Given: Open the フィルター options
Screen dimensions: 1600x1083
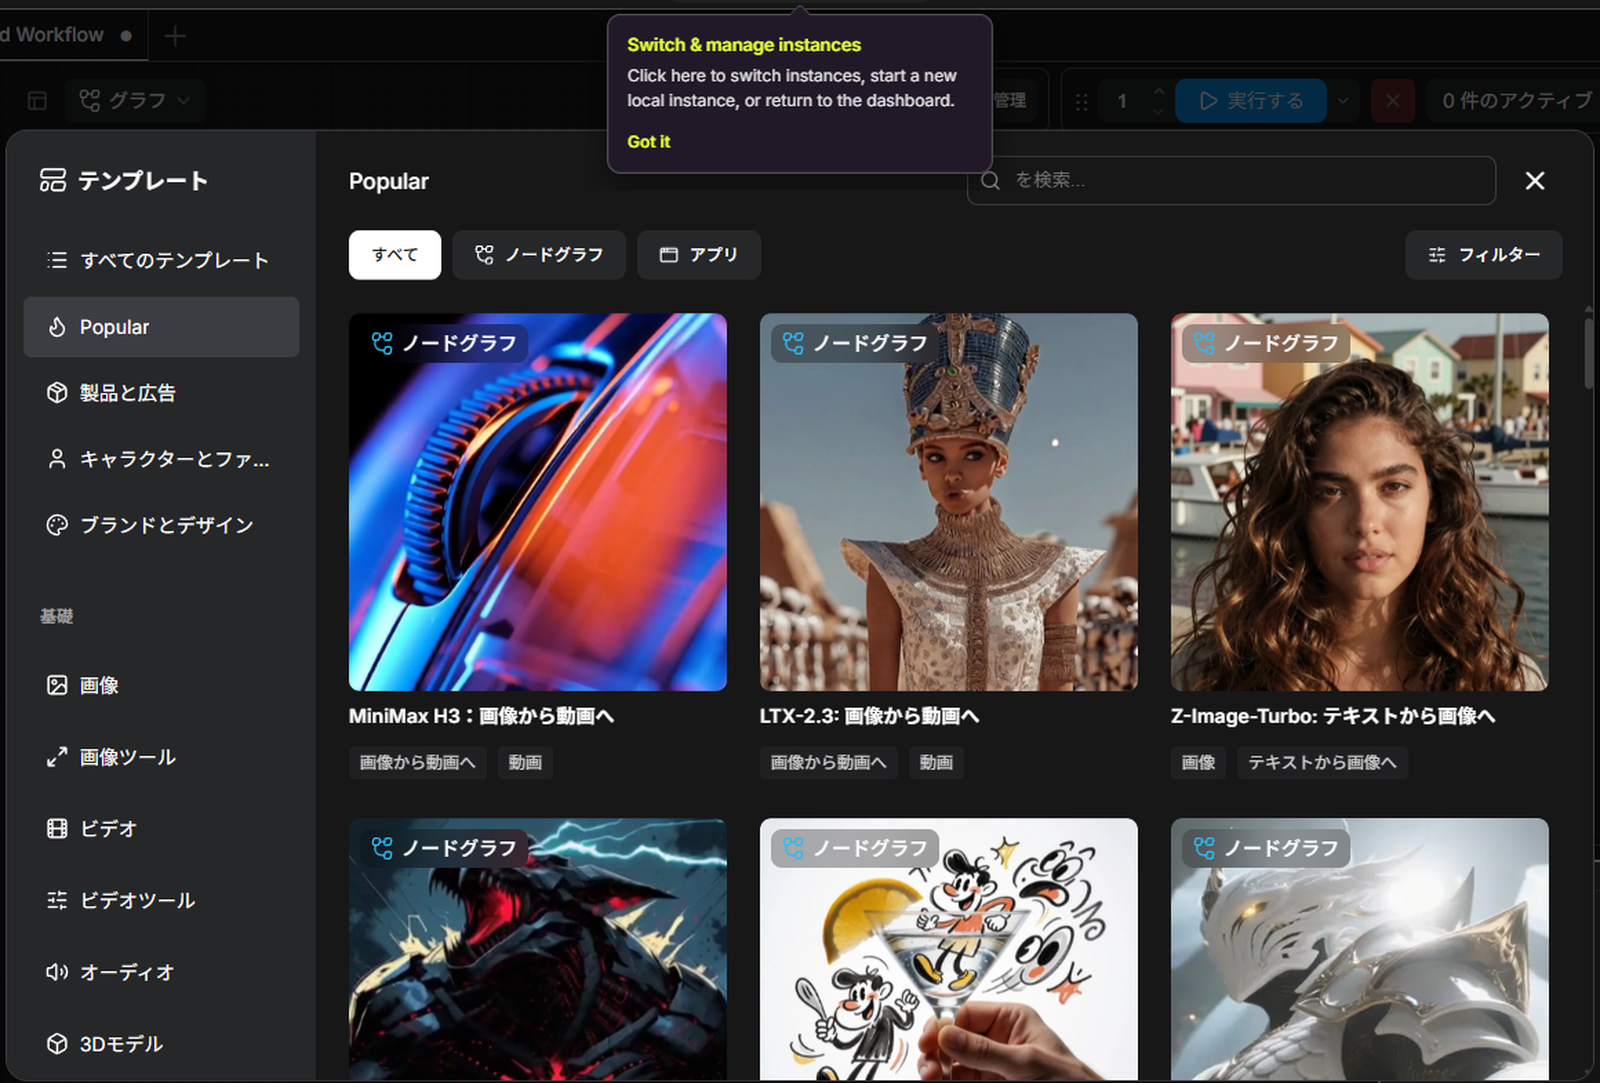Looking at the screenshot, I should pyautogui.click(x=1484, y=255).
